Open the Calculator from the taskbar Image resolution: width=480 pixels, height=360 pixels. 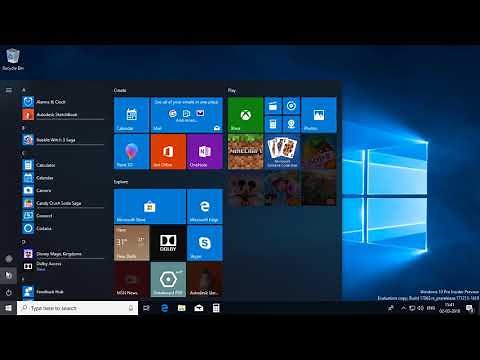[216, 308]
